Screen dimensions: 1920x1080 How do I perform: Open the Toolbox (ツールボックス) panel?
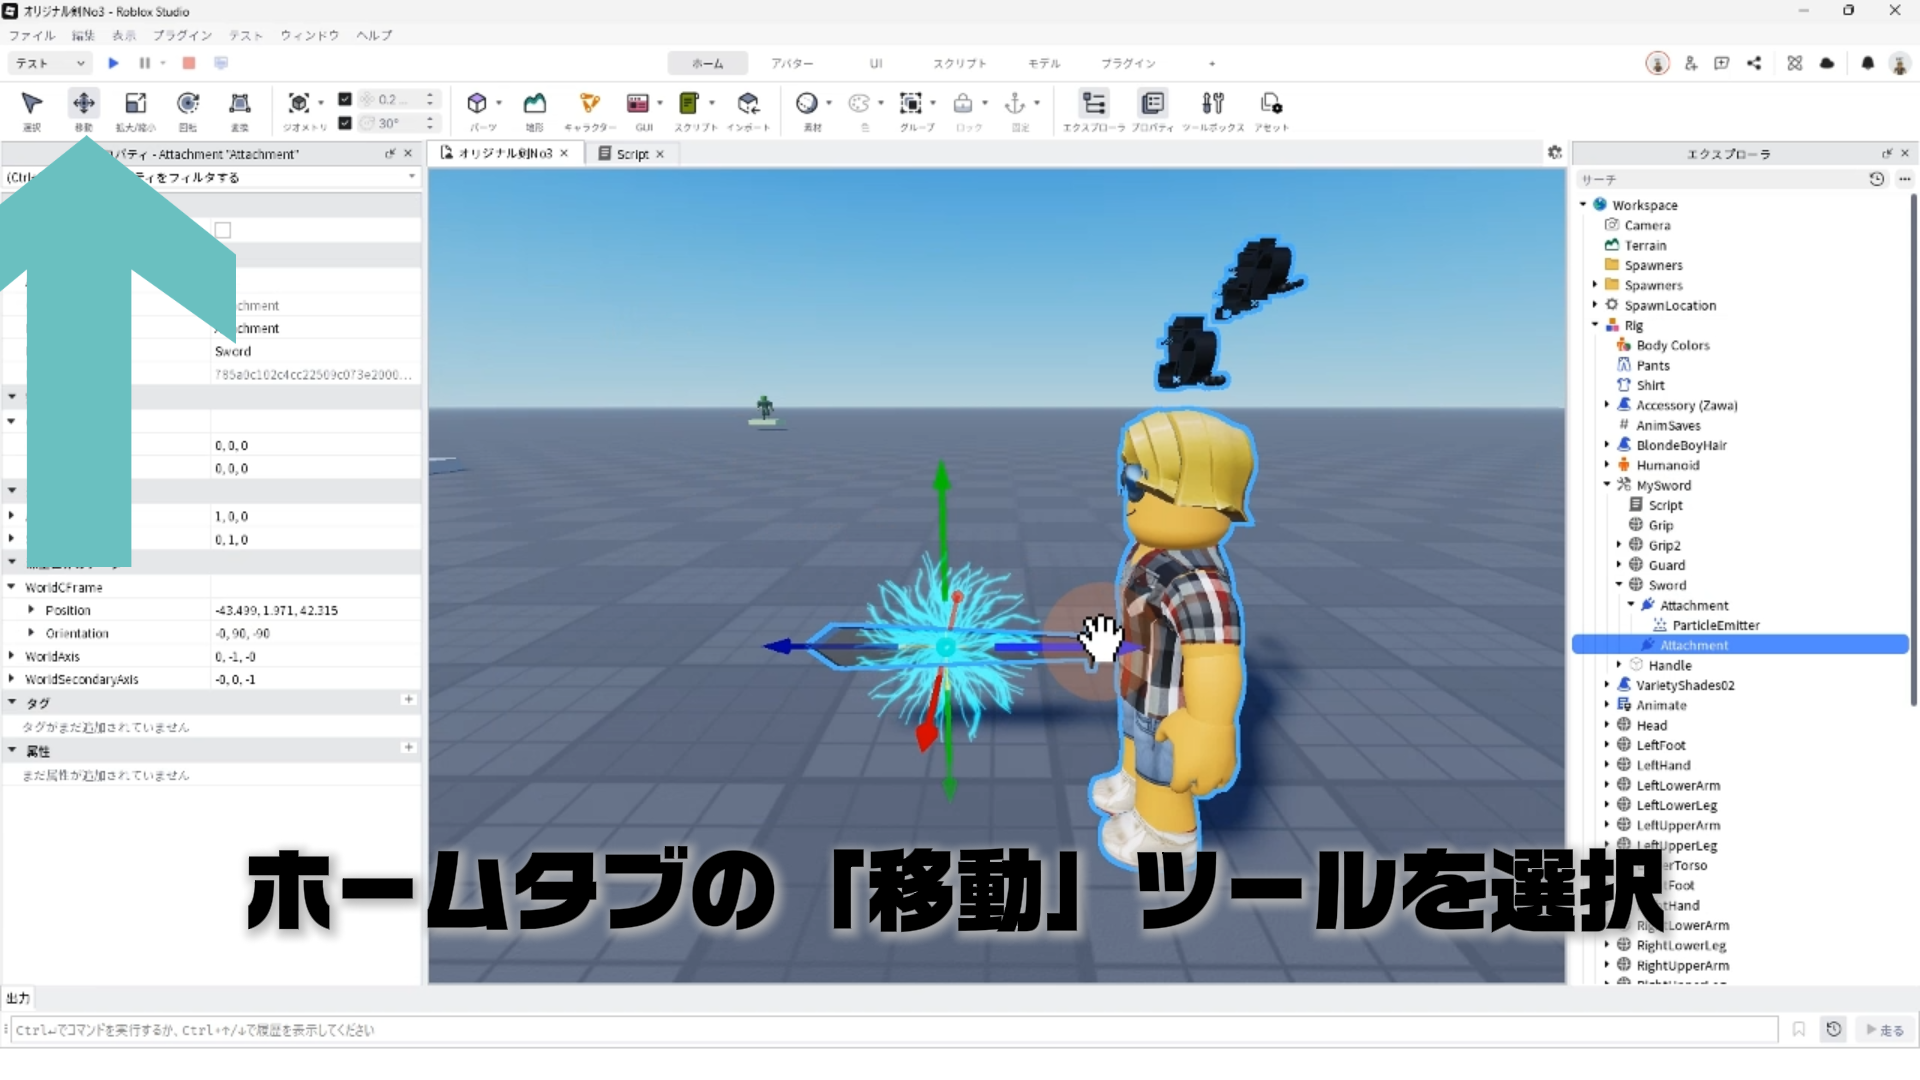[1213, 104]
